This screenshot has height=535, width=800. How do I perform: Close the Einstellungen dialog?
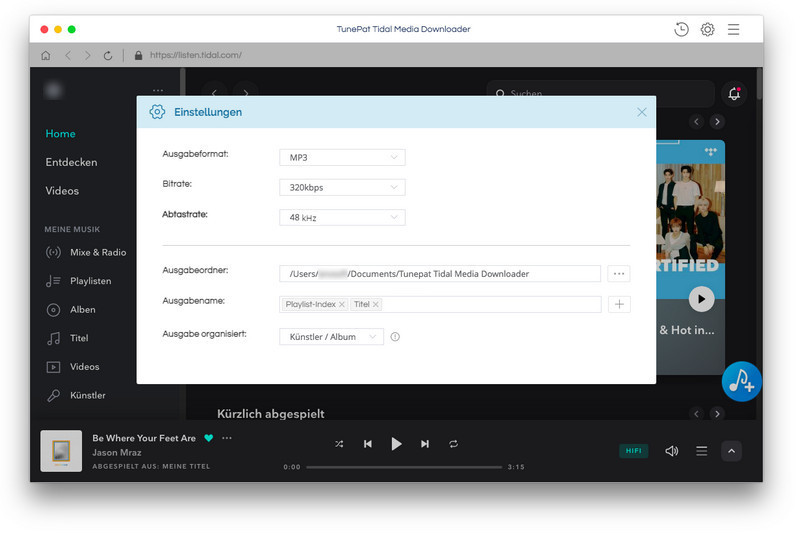tap(642, 112)
